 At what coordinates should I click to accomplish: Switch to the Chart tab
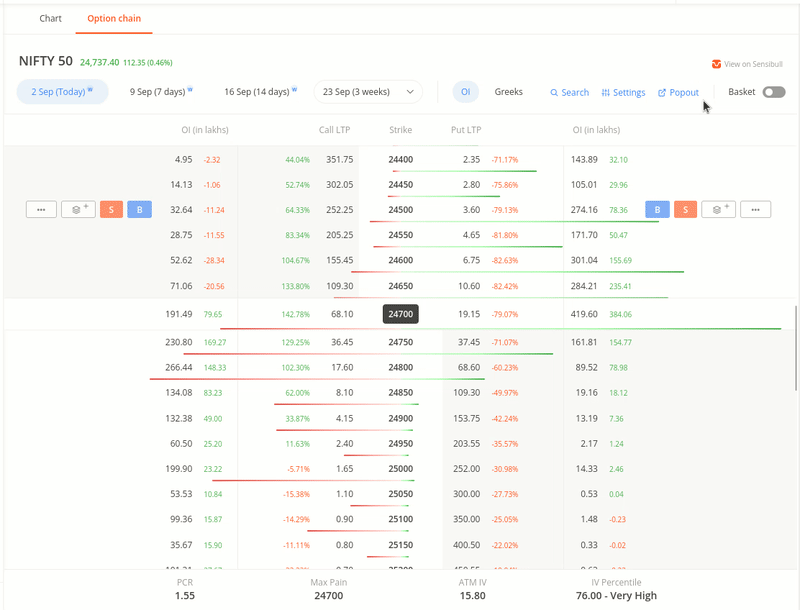tap(50, 19)
